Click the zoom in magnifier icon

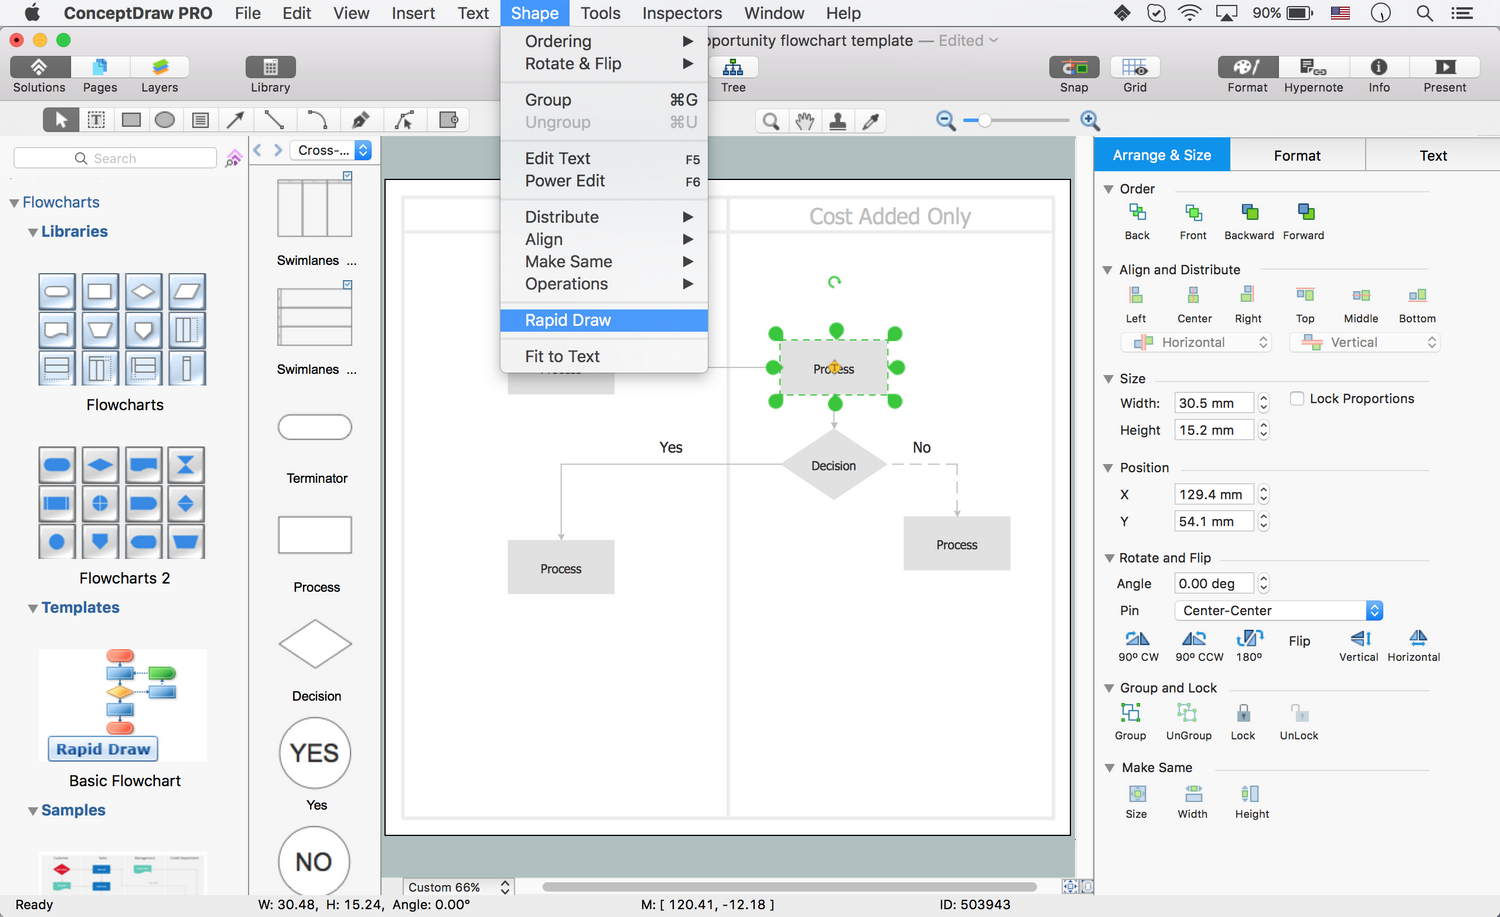(x=1090, y=120)
